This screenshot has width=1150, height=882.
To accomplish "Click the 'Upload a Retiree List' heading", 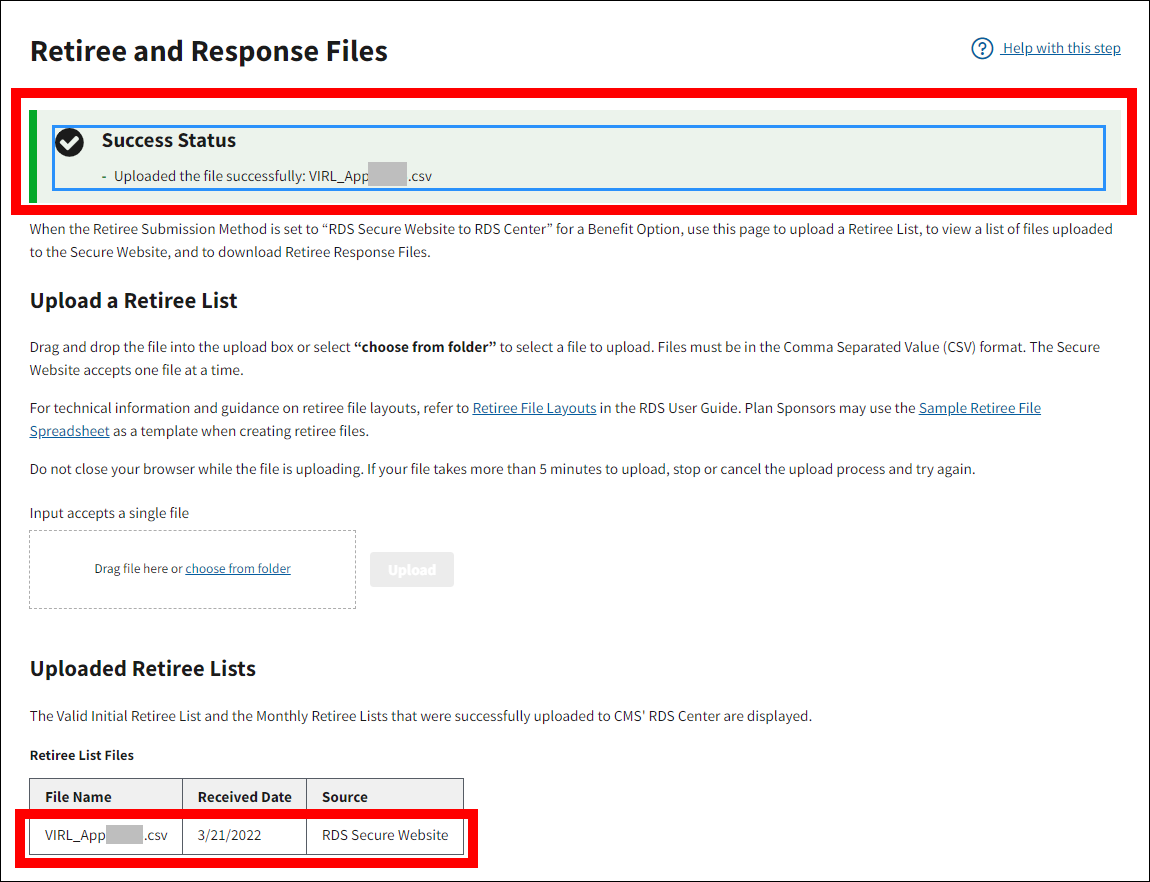I will pos(134,301).
